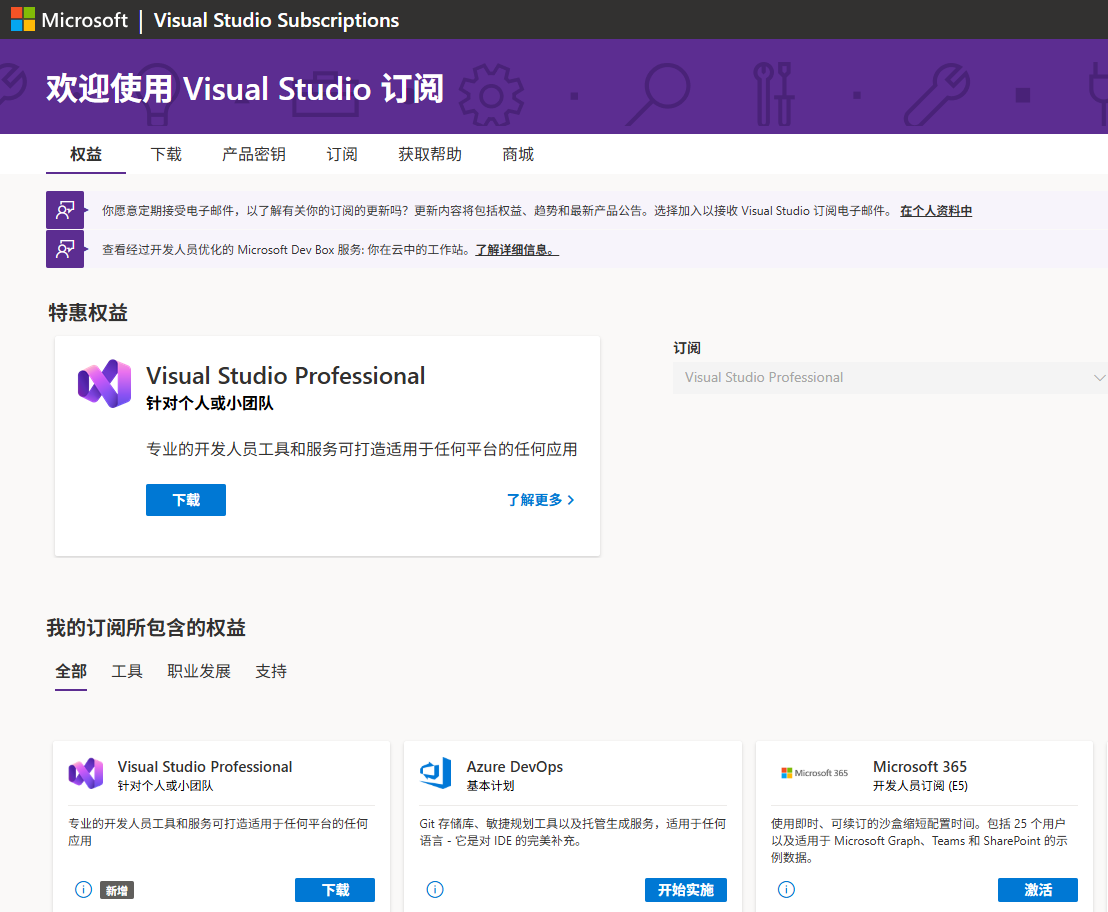Open the 了解详细信息 link for Dev Box
The height and width of the screenshot is (912, 1108).
(x=517, y=249)
